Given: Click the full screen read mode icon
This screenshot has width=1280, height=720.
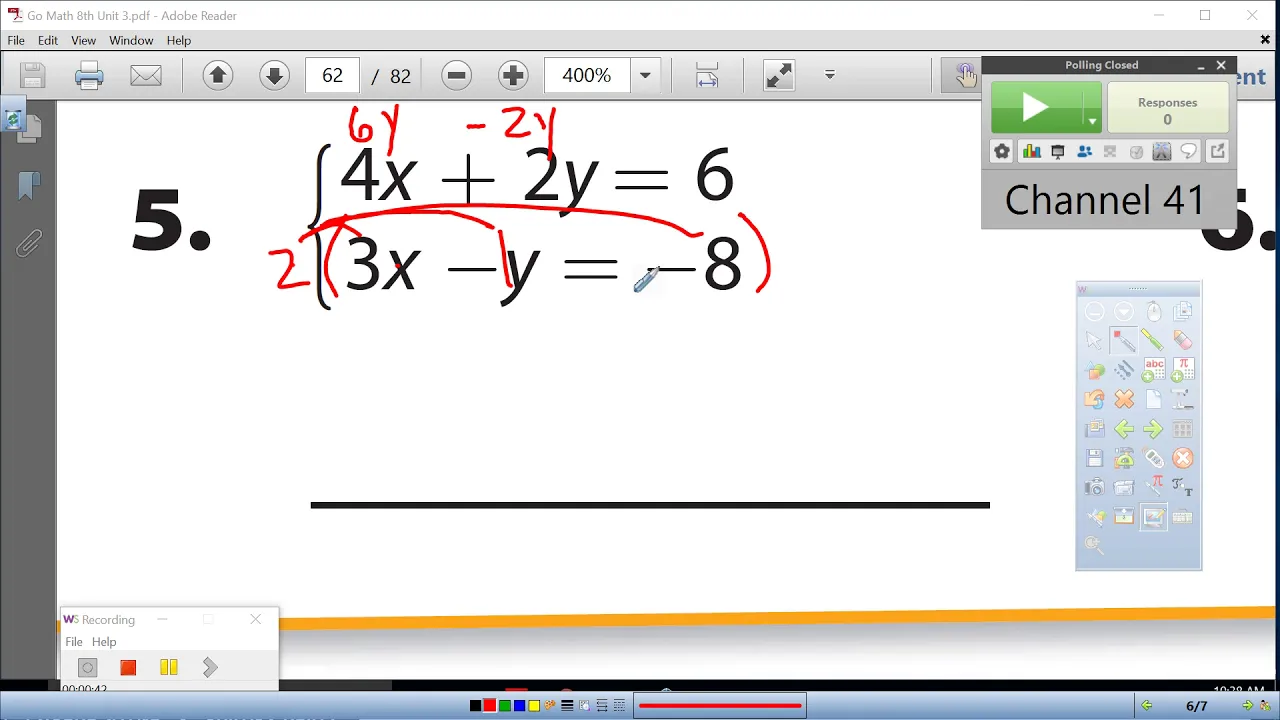Looking at the screenshot, I should pos(778,75).
